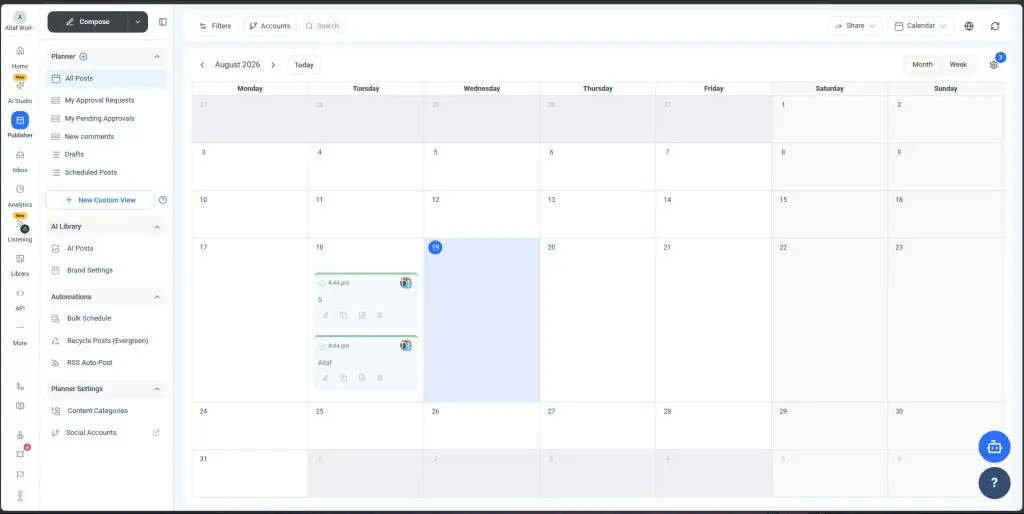Open the Filters button
This screenshot has height=514, width=1024.
click(x=216, y=26)
